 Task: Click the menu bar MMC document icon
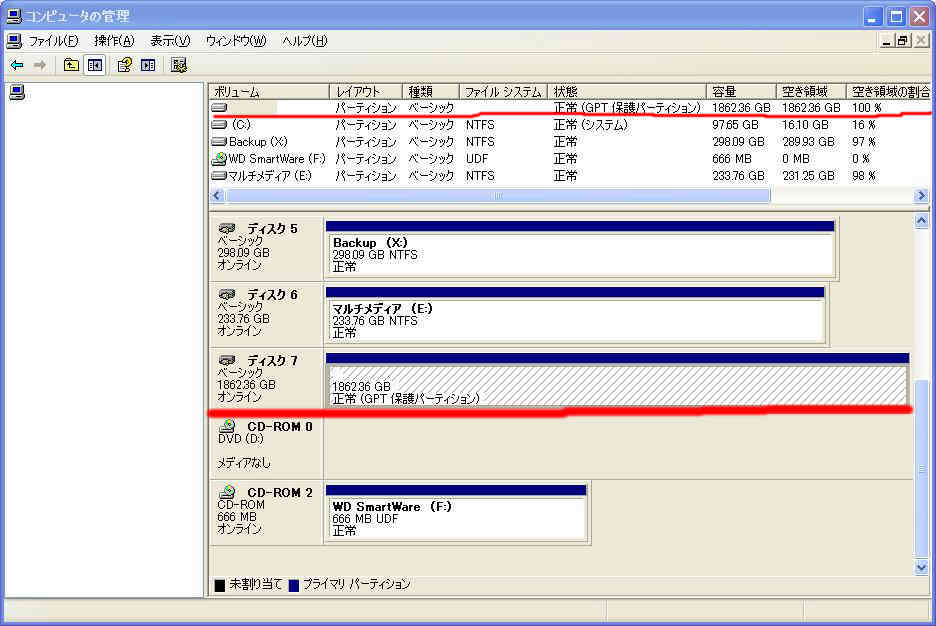14,41
